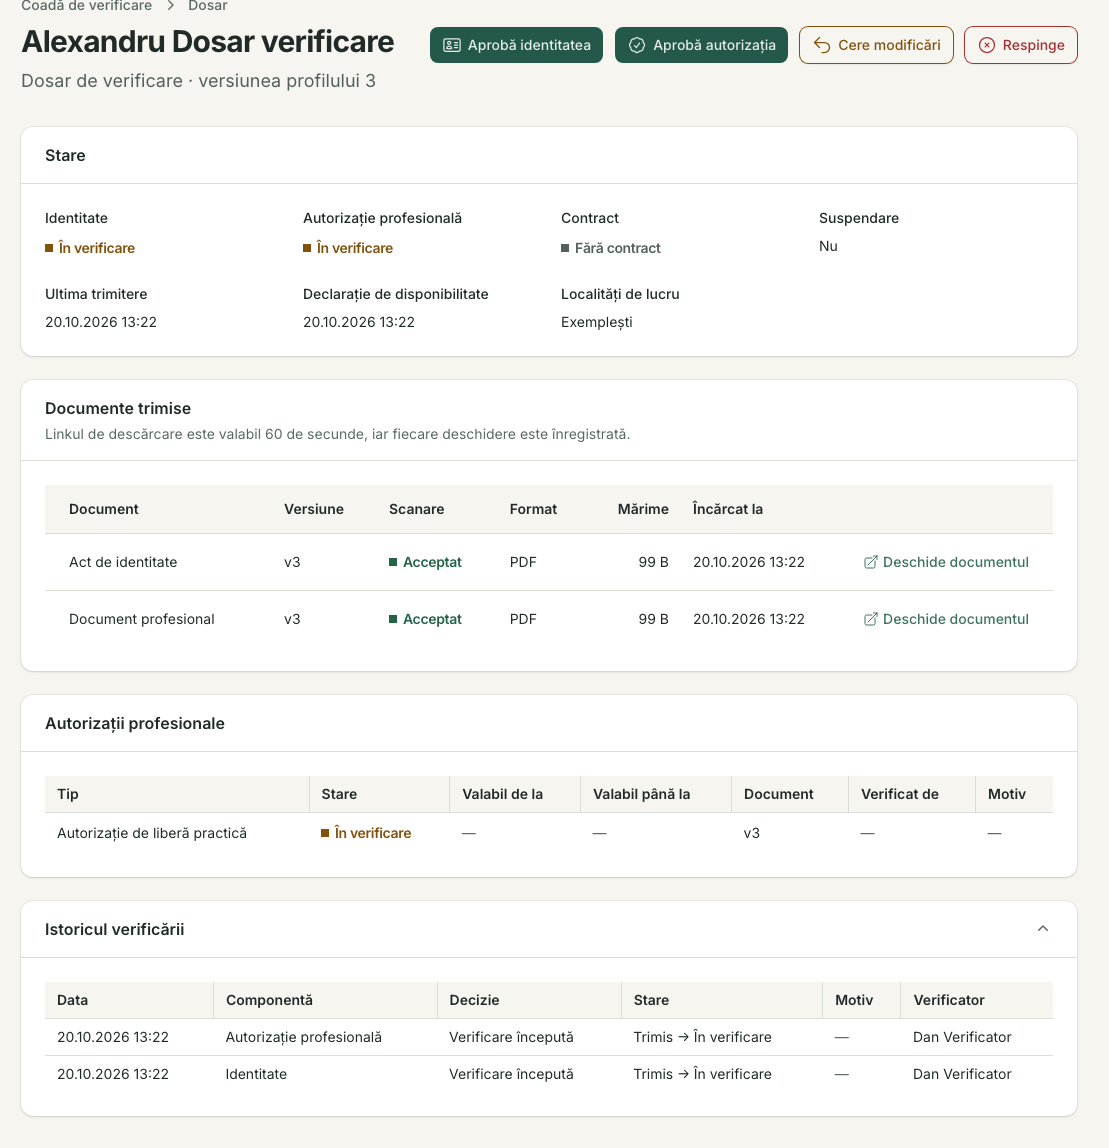
Task: Click the ID card icon on Aprobă identitatea
Action: point(452,45)
